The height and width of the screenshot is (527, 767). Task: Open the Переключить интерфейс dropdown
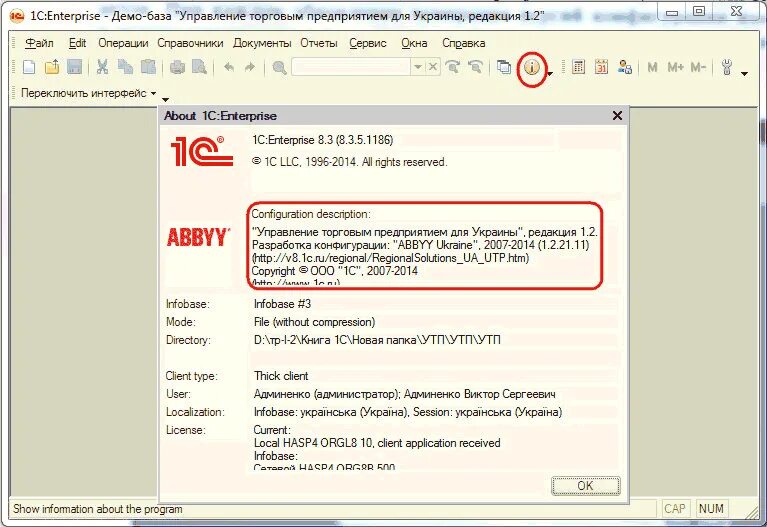click(89, 93)
